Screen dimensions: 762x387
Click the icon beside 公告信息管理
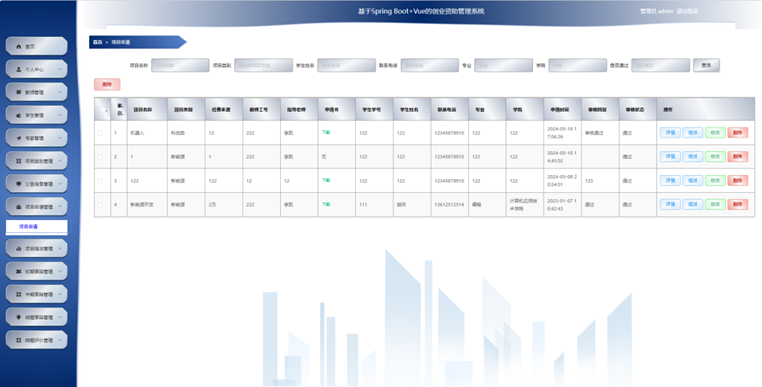[19, 184]
